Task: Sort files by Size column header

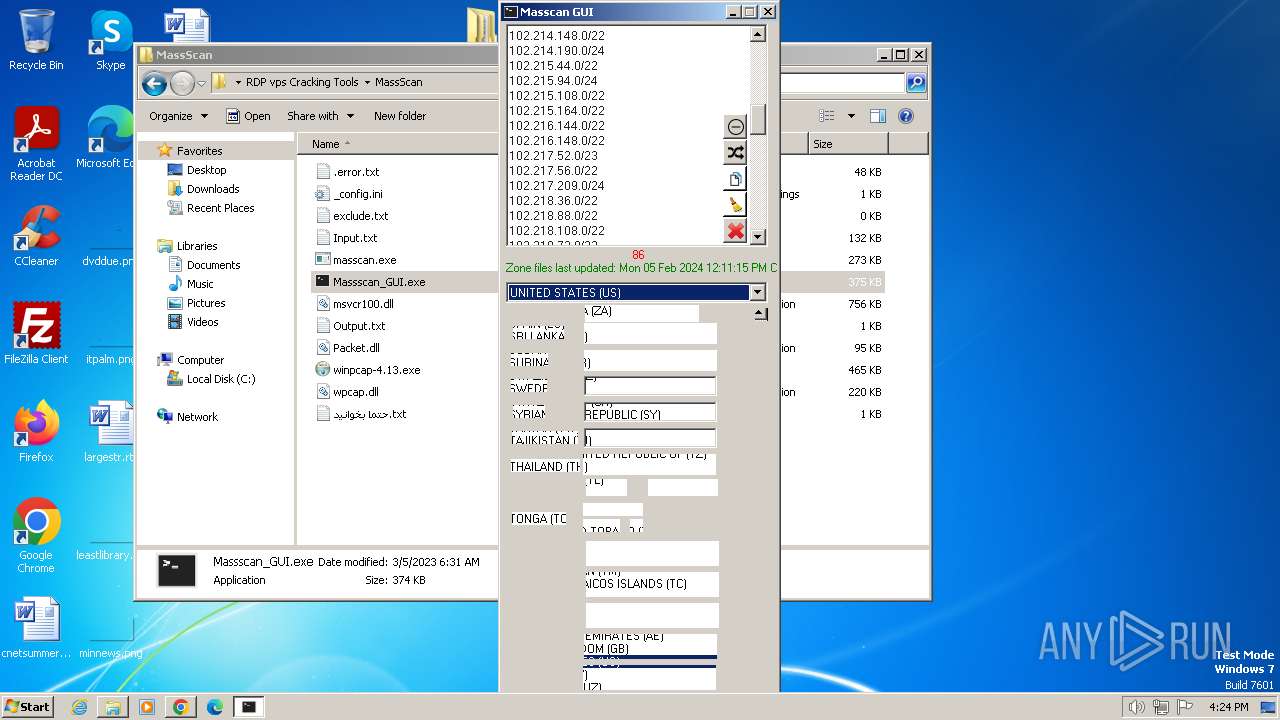Action: (848, 144)
